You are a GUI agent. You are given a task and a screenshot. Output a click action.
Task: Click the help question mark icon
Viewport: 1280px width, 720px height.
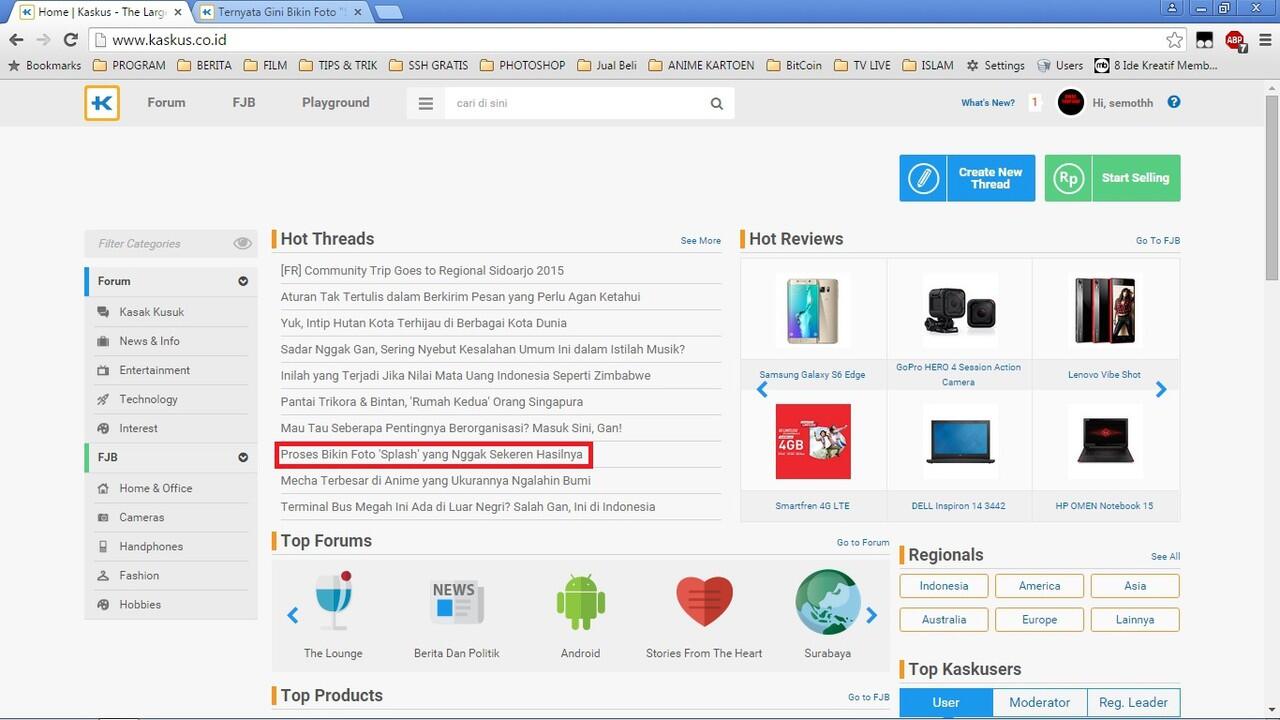click(1174, 102)
